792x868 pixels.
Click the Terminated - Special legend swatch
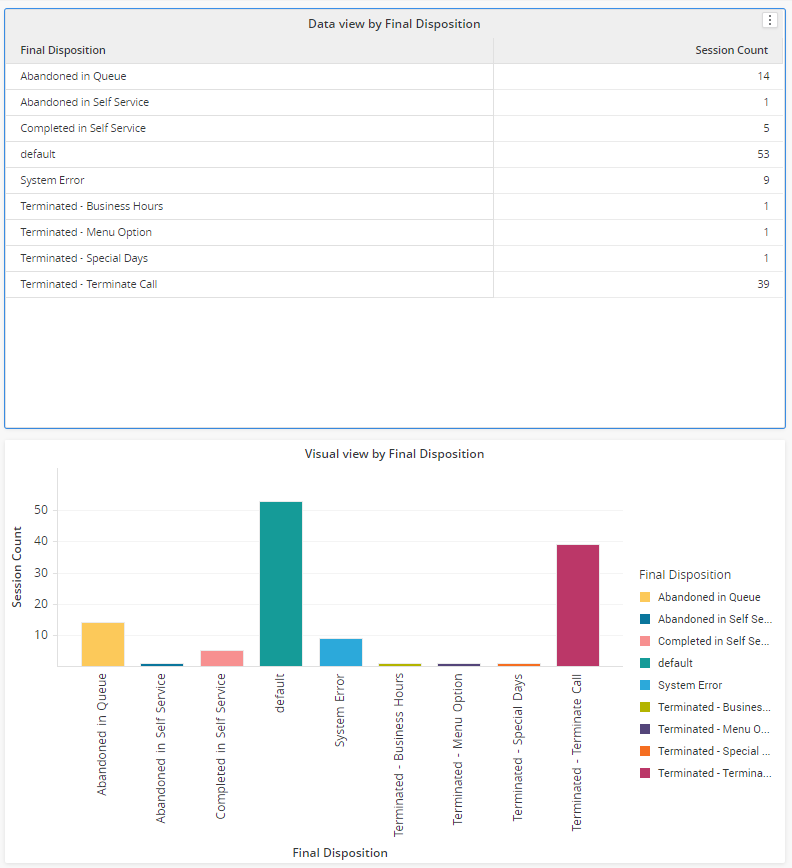coord(645,751)
